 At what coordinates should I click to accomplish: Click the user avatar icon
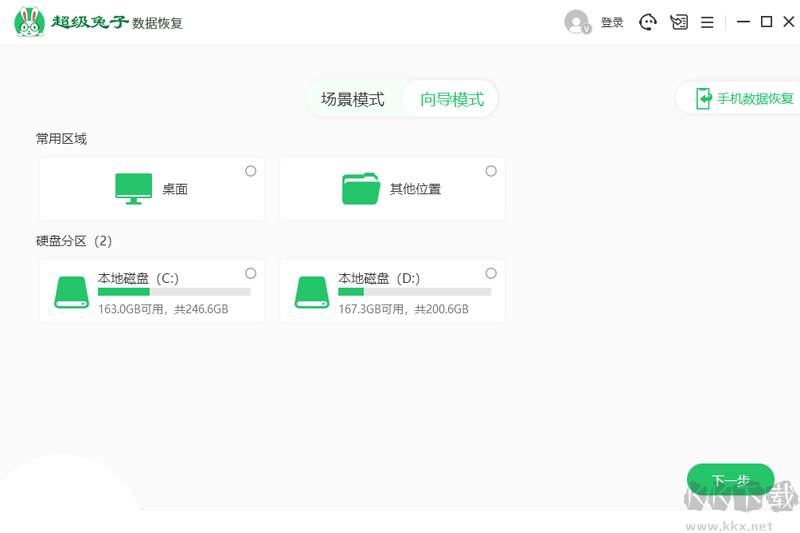[577, 22]
